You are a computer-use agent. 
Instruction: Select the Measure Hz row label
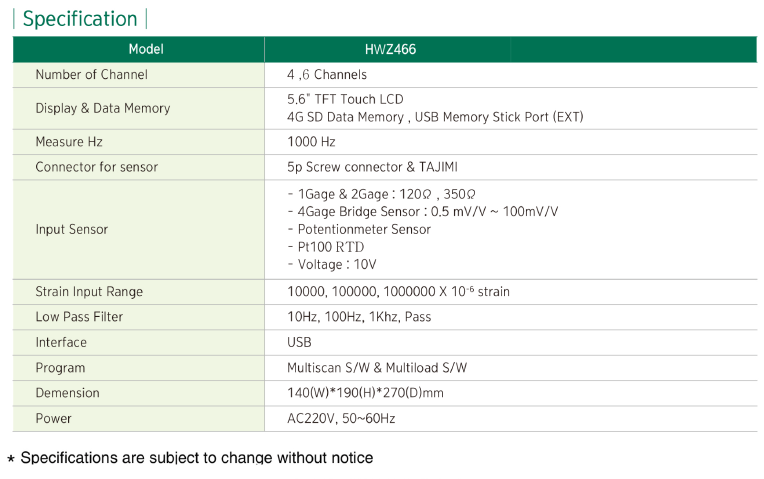point(69,142)
